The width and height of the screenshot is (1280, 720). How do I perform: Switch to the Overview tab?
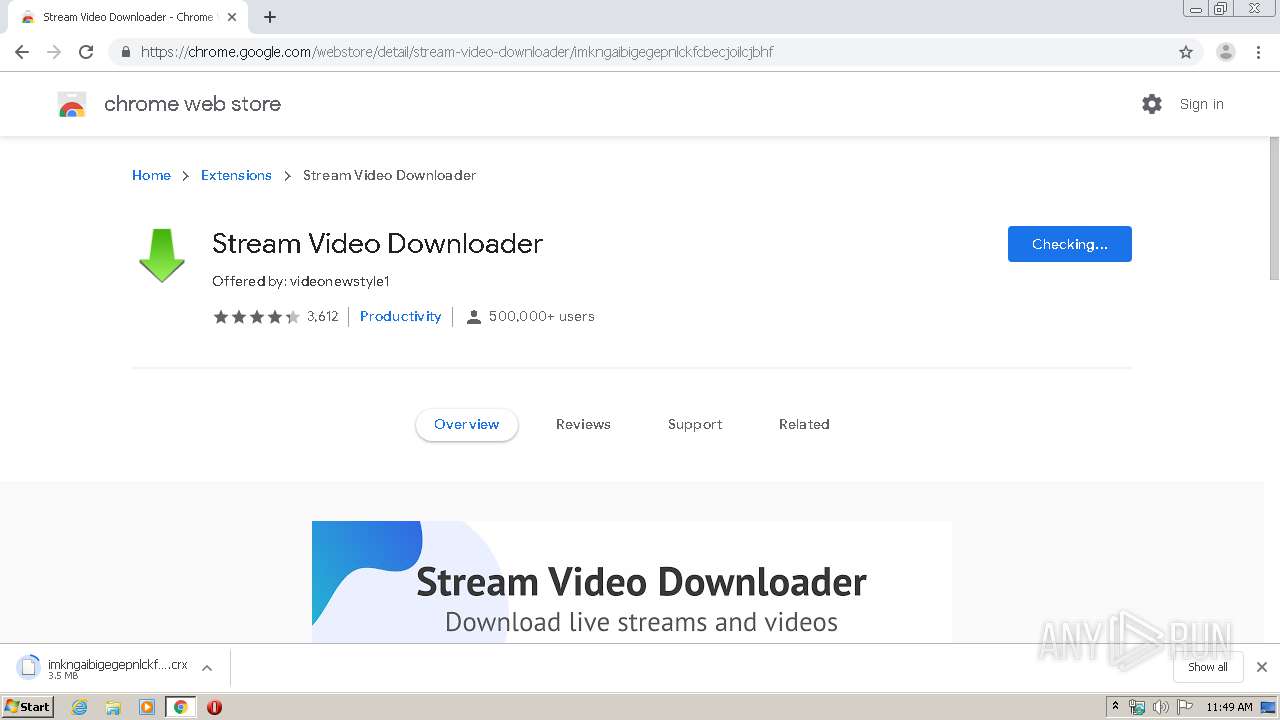click(x=466, y=424)
